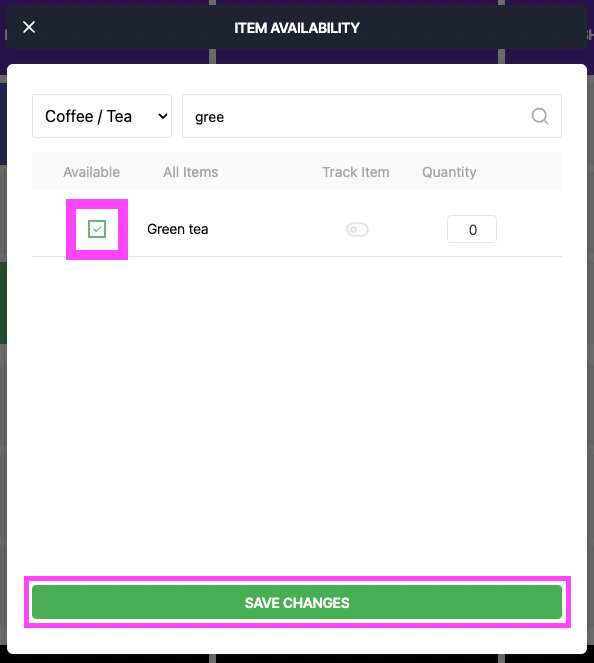This screenshot has height=663, width=594.
Task: Uncheck the Green tea available checkbox
Action: (97, 229)
